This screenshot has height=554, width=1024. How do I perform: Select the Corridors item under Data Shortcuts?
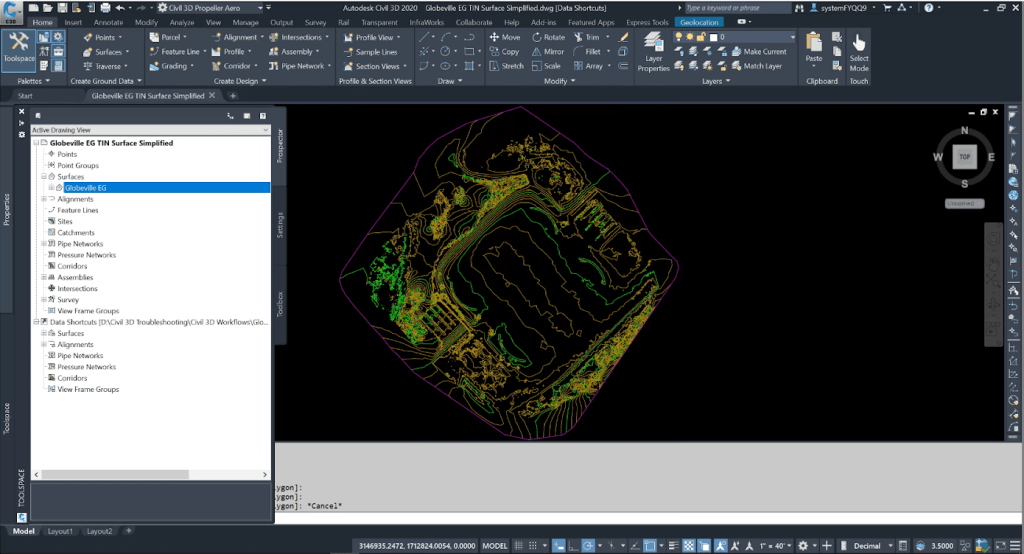[72, 378]
